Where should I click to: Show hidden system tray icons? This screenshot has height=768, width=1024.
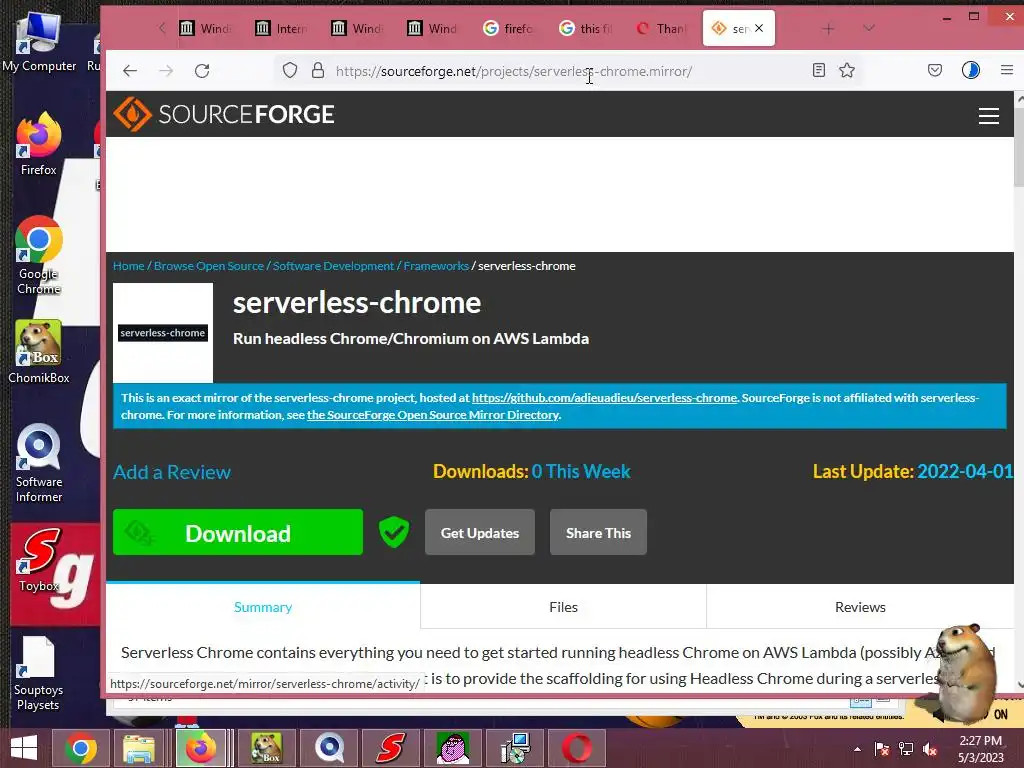857,749
